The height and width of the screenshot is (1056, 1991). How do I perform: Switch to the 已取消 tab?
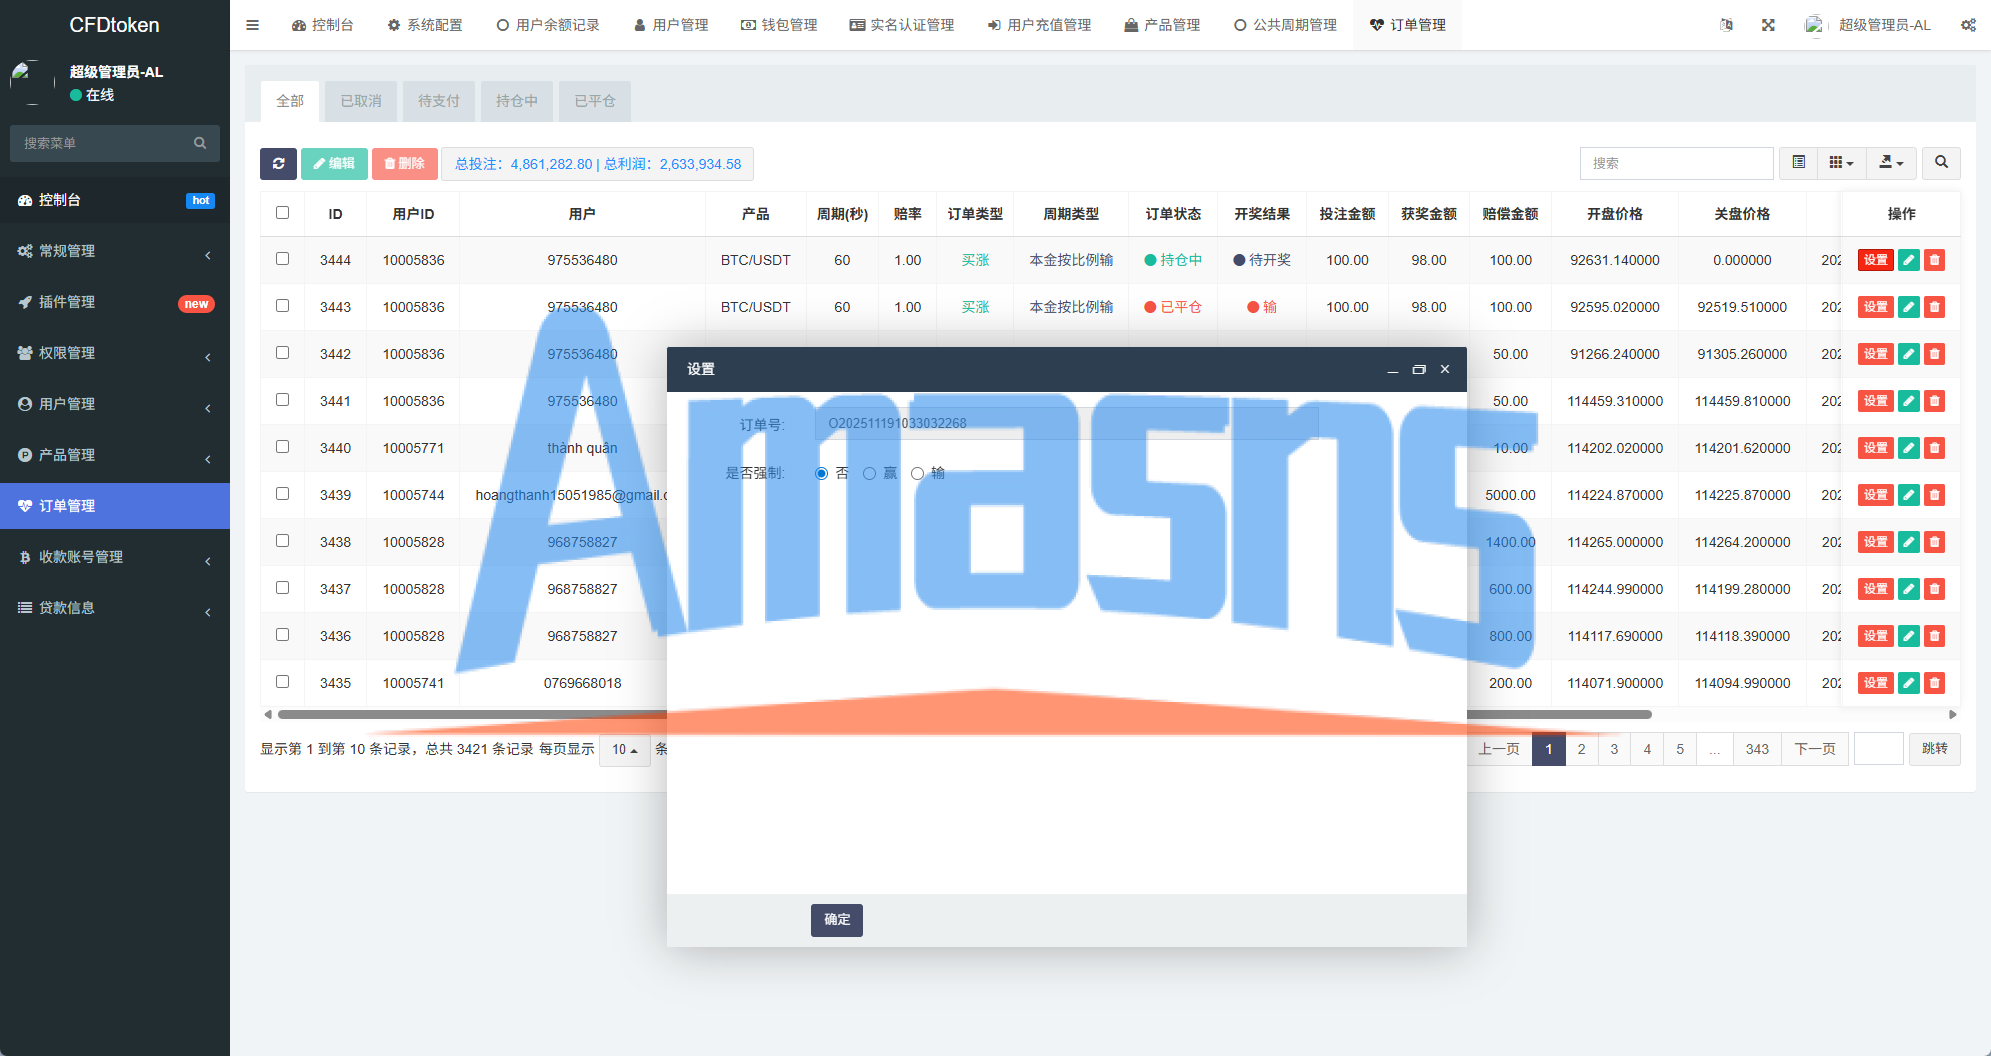tap(361, 101)
